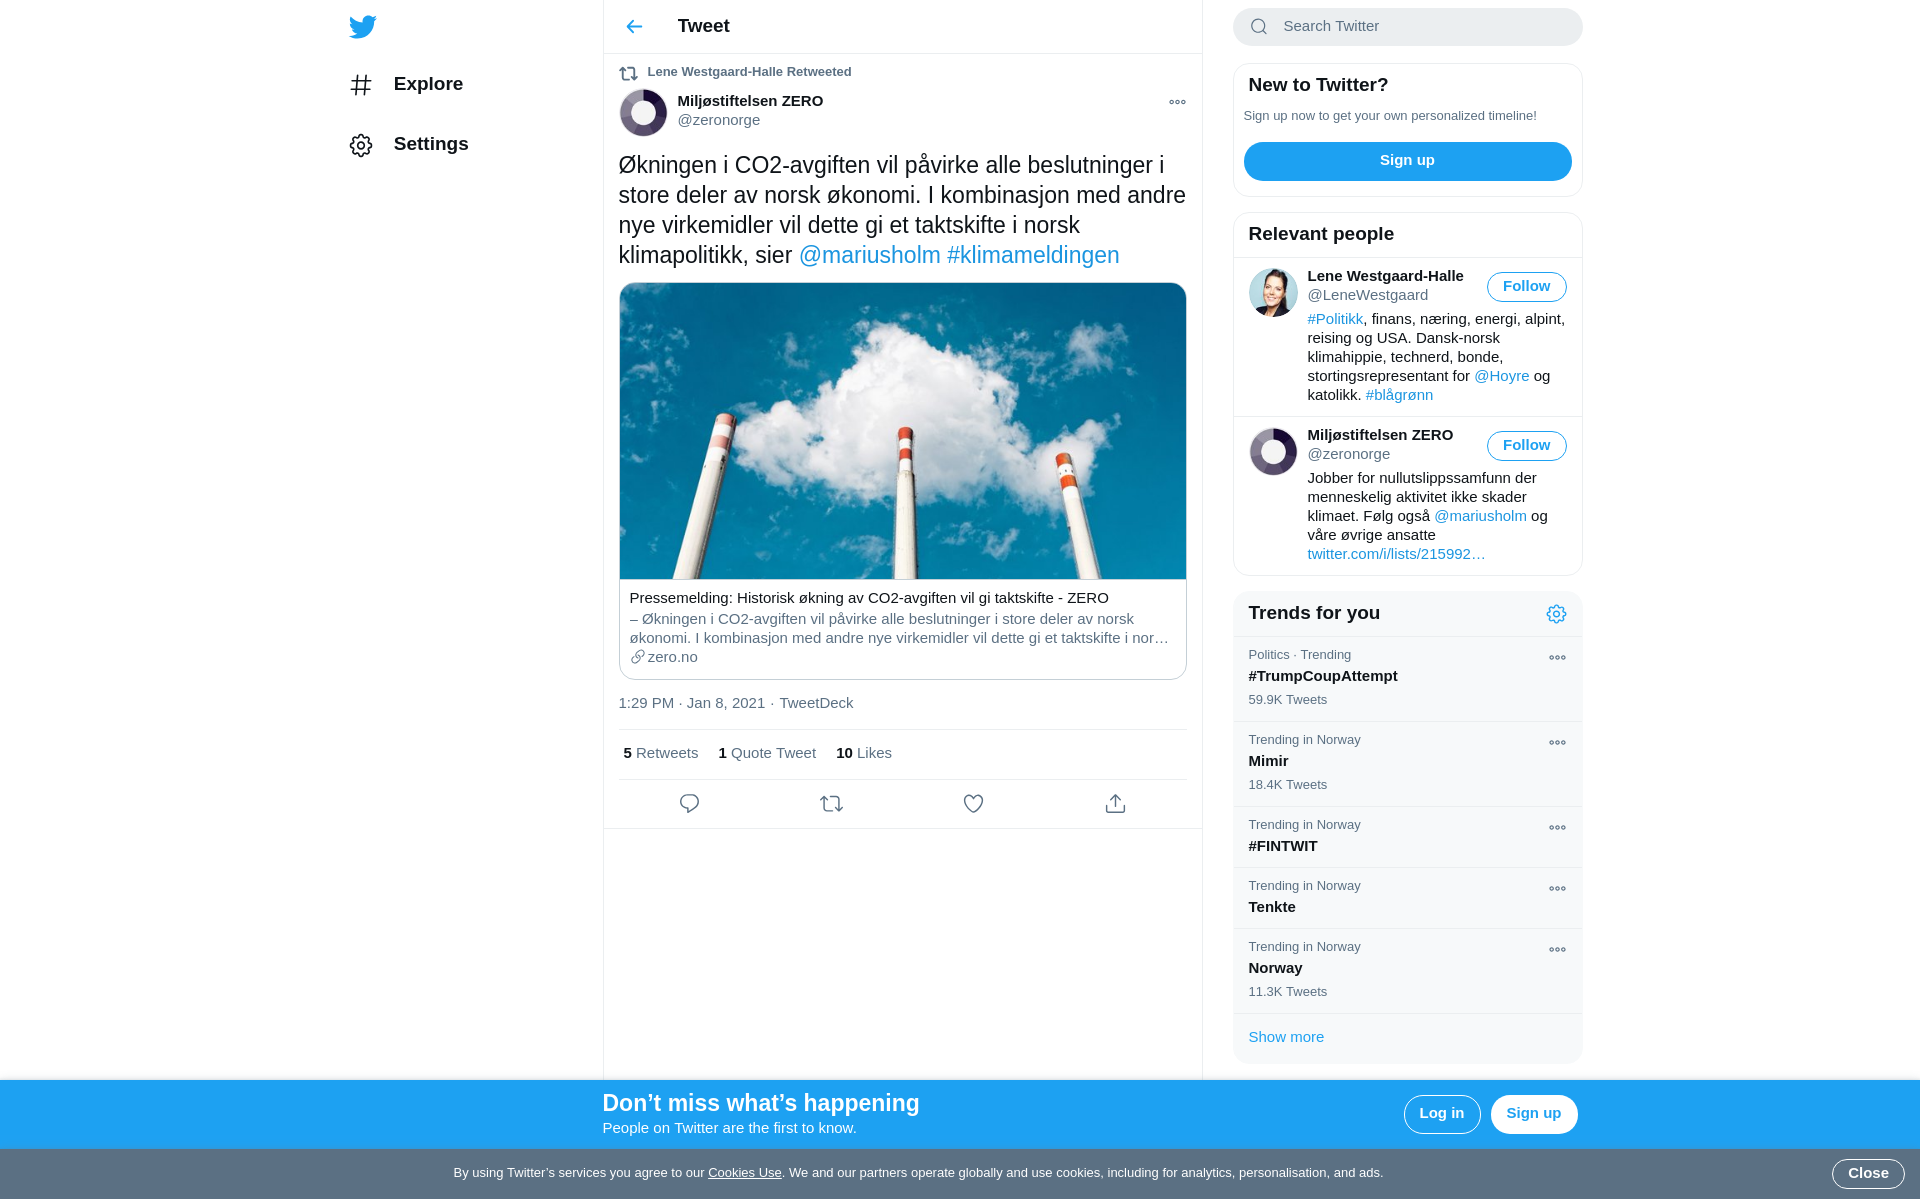Click the Search Twitter input field

1407,27
